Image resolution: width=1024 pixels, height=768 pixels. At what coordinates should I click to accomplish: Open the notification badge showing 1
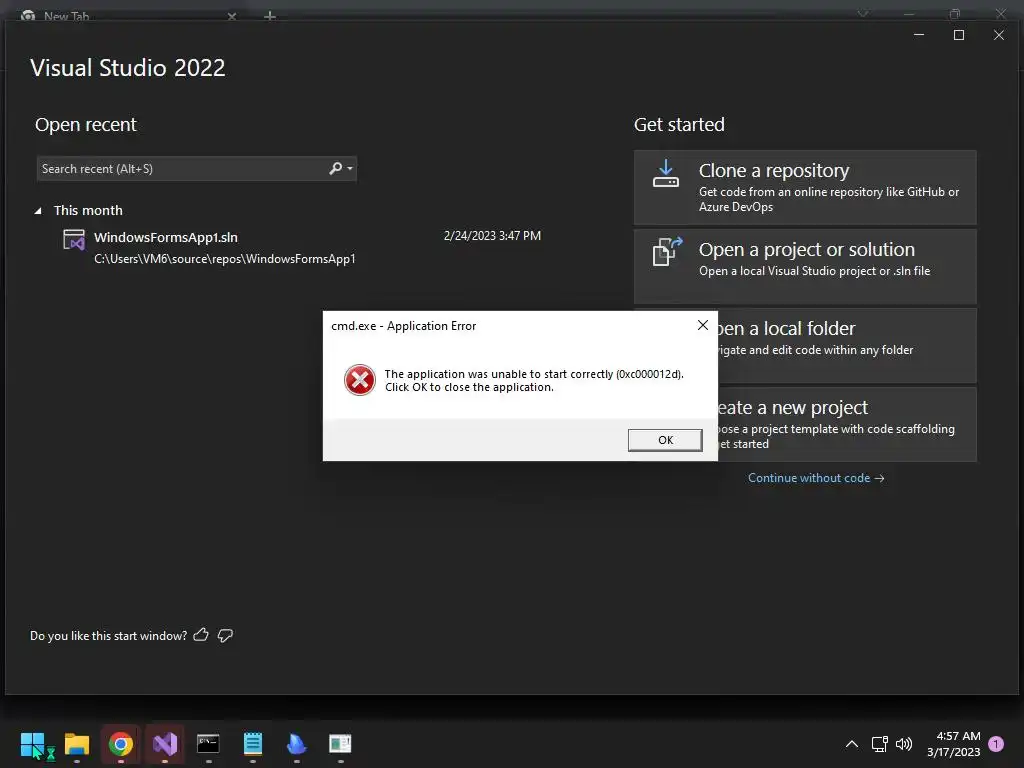click(x=996, y=744)
